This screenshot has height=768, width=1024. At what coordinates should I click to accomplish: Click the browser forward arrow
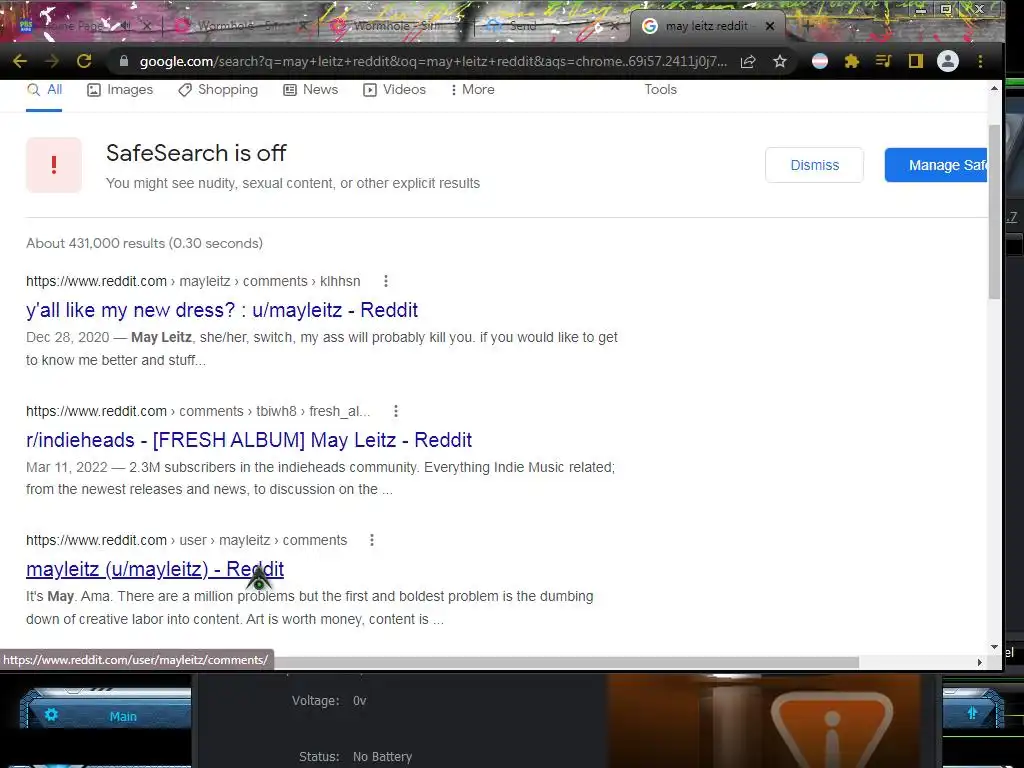[x=52, y=61]
